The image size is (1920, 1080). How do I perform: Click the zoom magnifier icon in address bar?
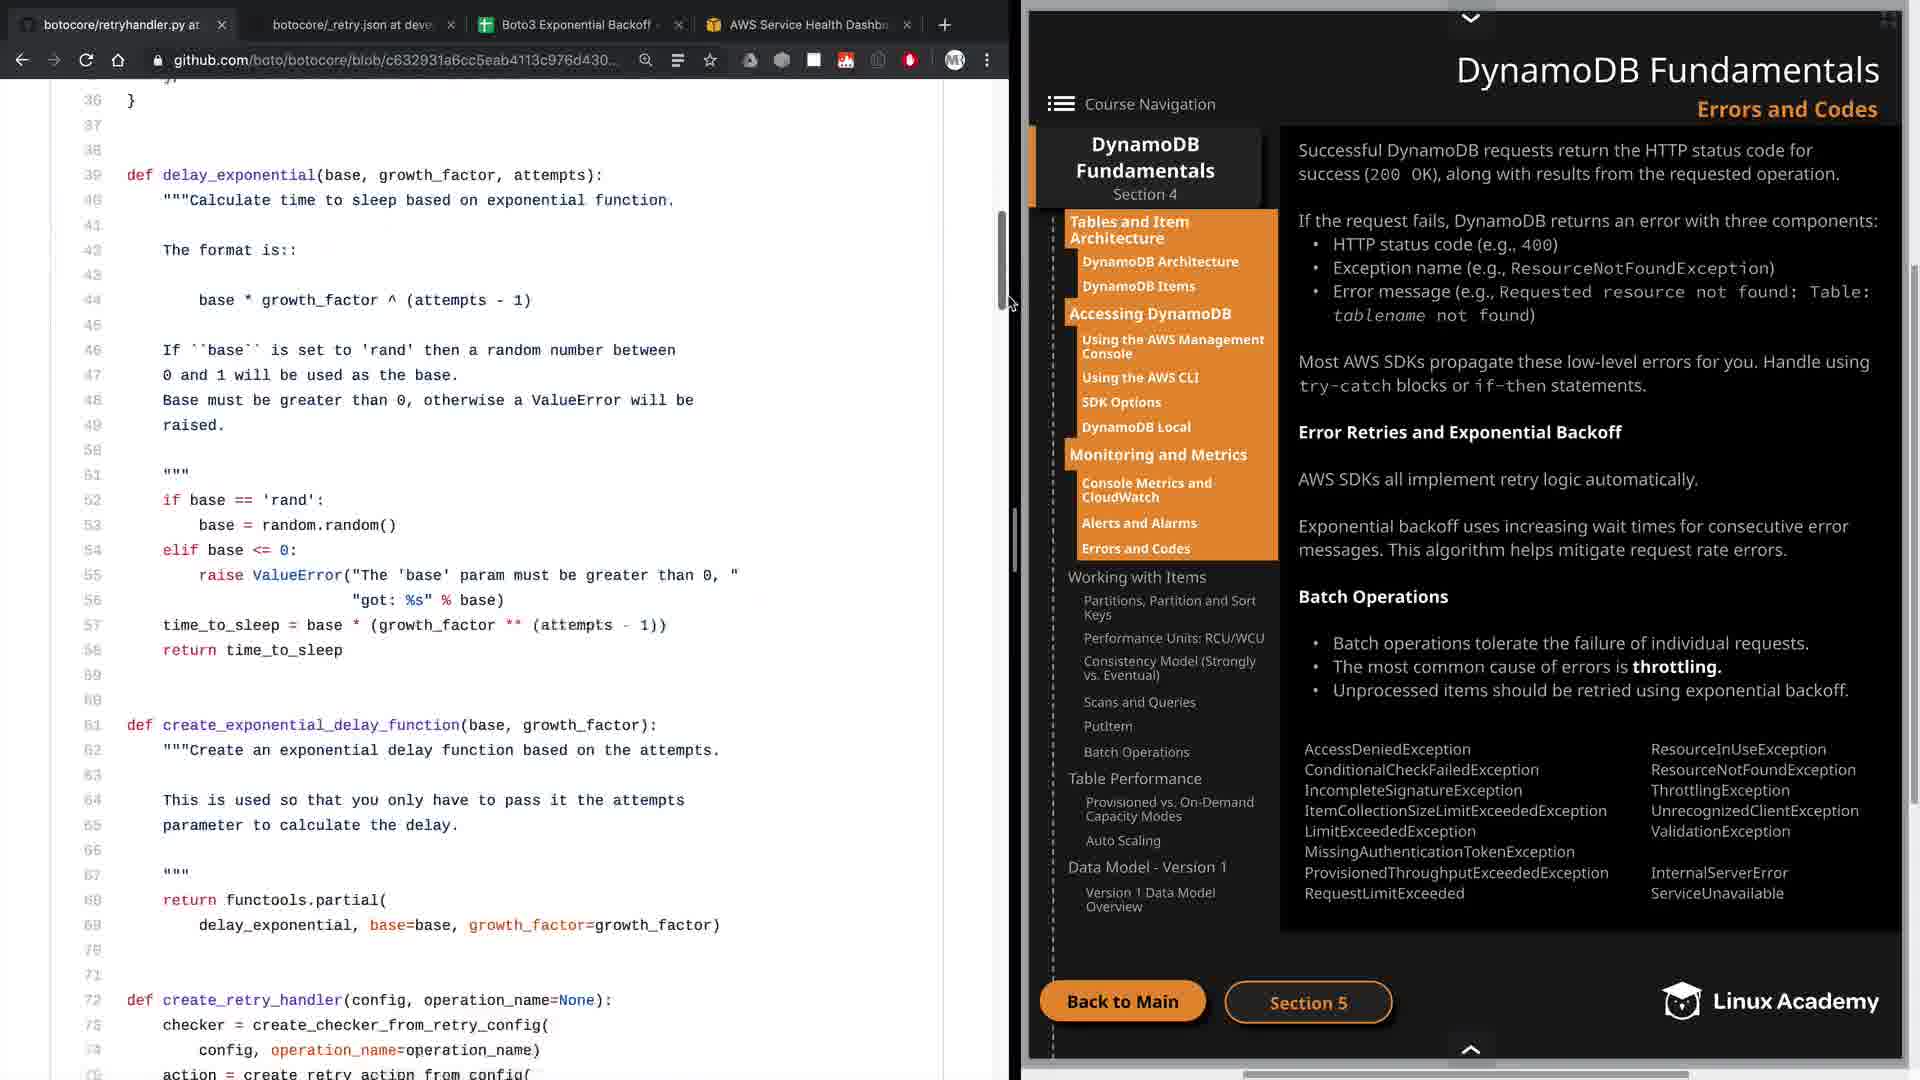pos(646,60)
